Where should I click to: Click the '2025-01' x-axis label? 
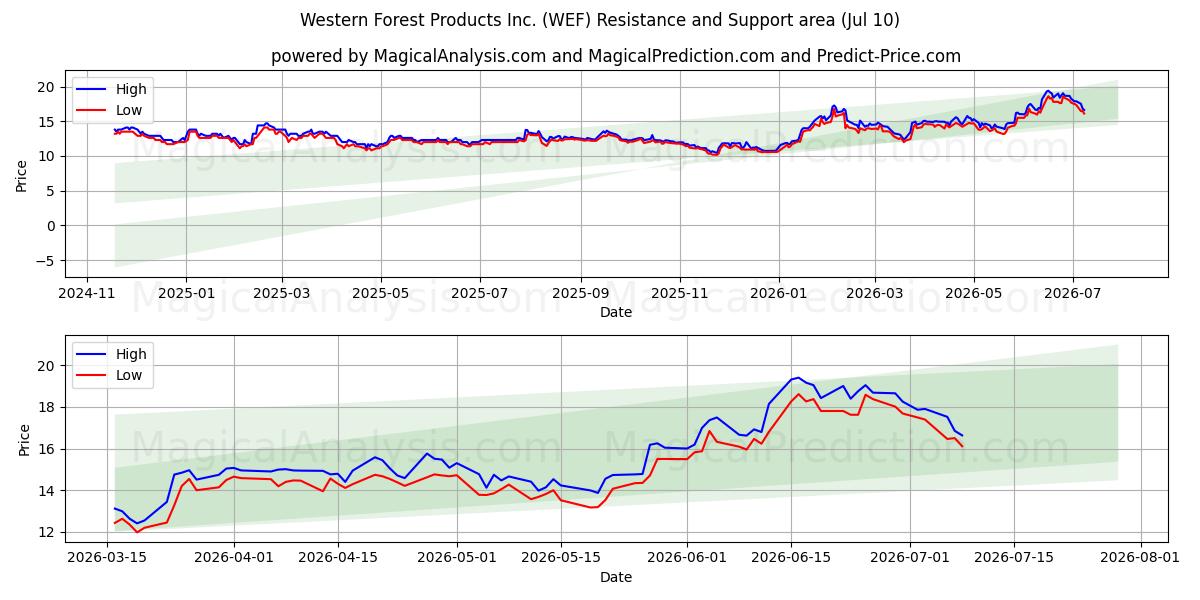186,294
